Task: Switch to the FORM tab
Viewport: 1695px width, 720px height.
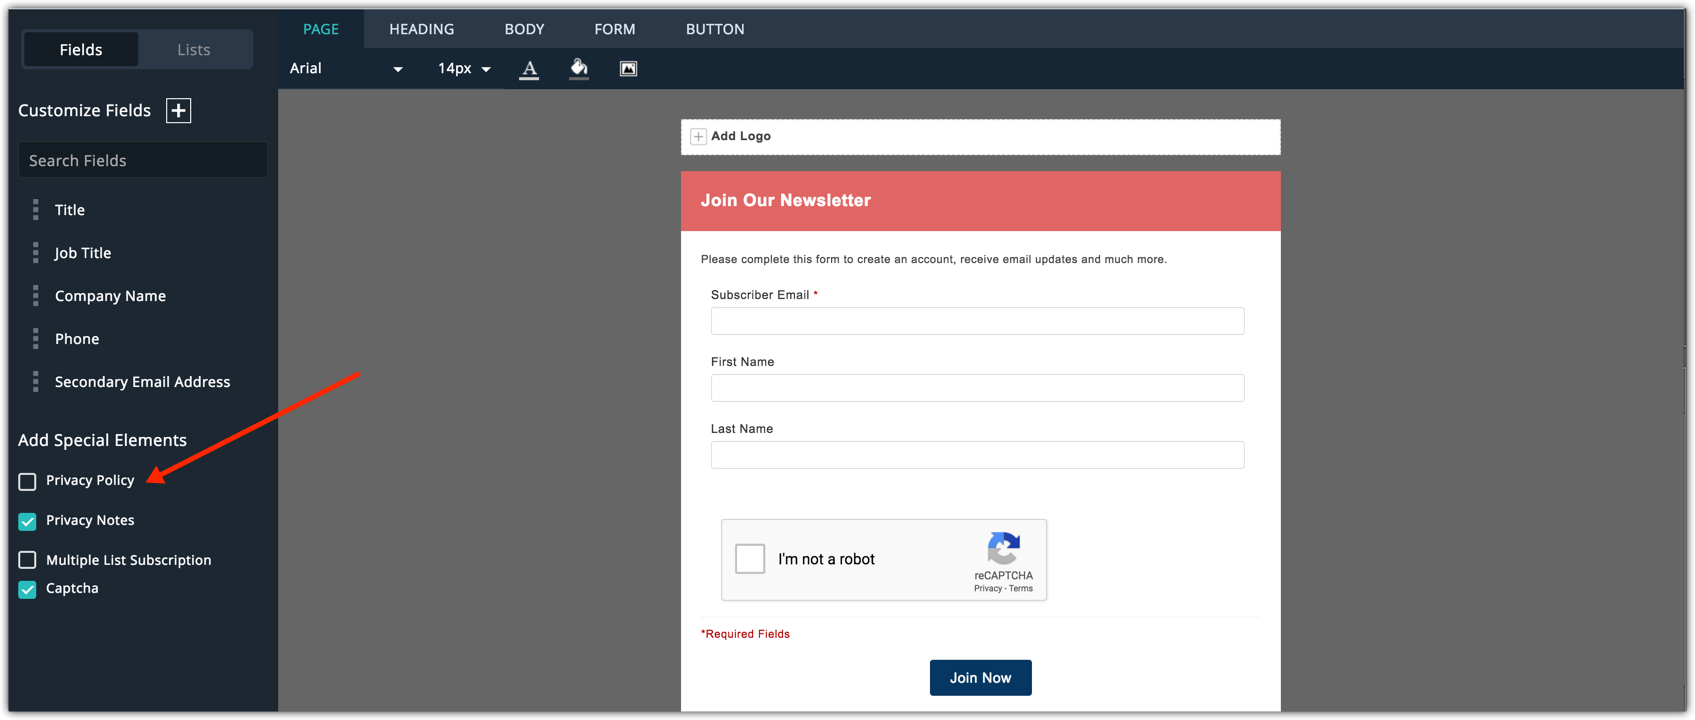Action: [x=615, y=29]
